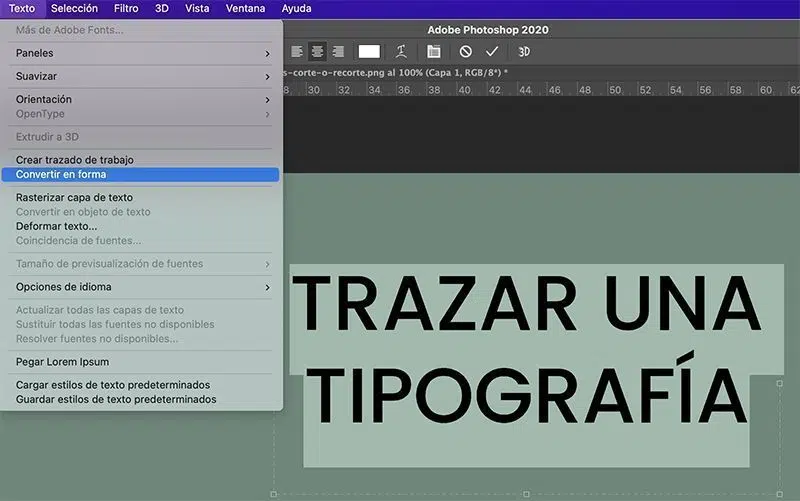Image resolution: width=800 pixels, height=501 pixels.
Task: Click the left align text icon
Action: point(297,52)
